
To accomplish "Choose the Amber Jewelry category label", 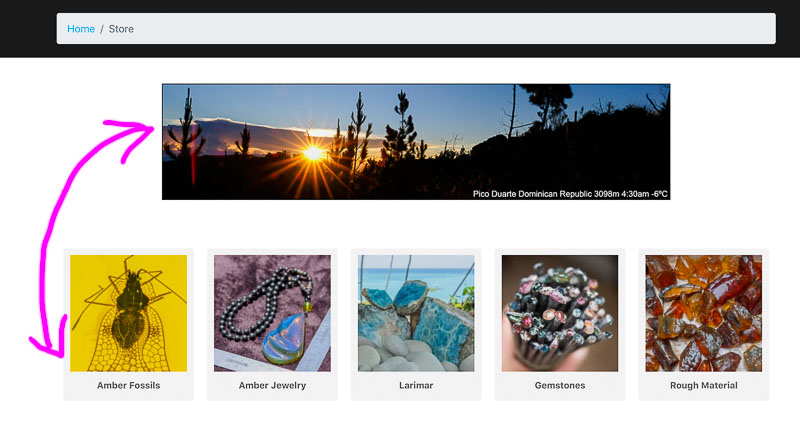I will coord(272,386).
